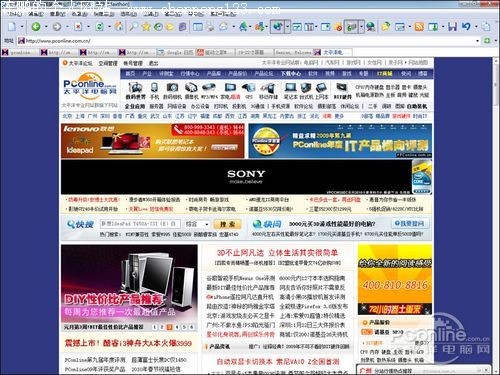Screen dimensions: 500x375
Task: Open dropdown arrow beside Back button
Action: click(x=46, y=27)
